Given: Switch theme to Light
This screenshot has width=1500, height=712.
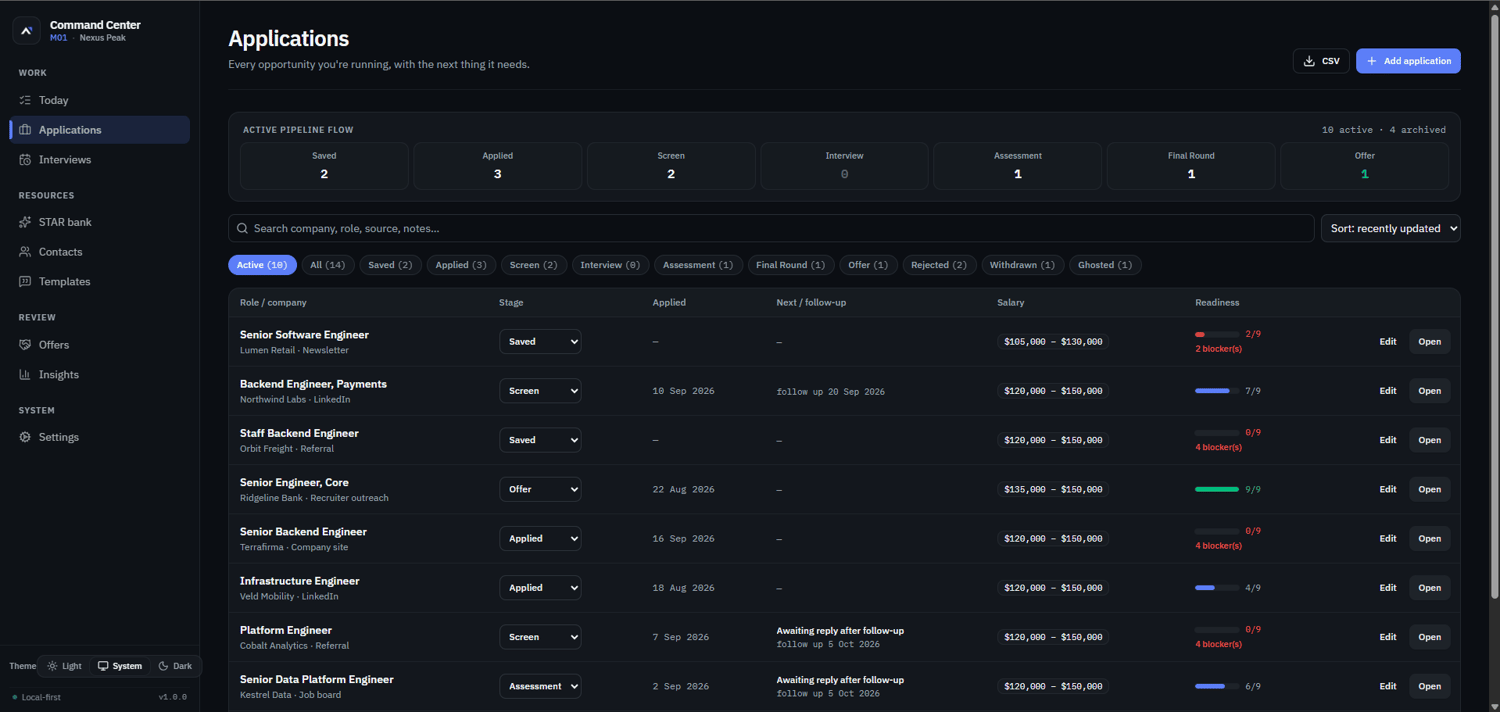Looking at the screenshot, I should (65, 666).
